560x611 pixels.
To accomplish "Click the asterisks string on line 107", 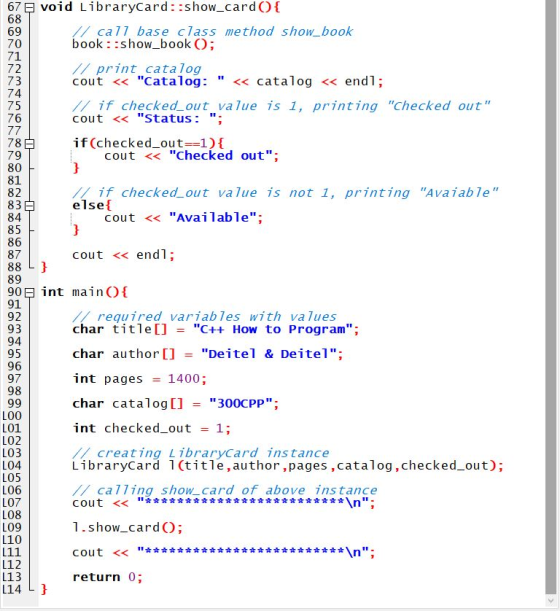I will point(253,503).
